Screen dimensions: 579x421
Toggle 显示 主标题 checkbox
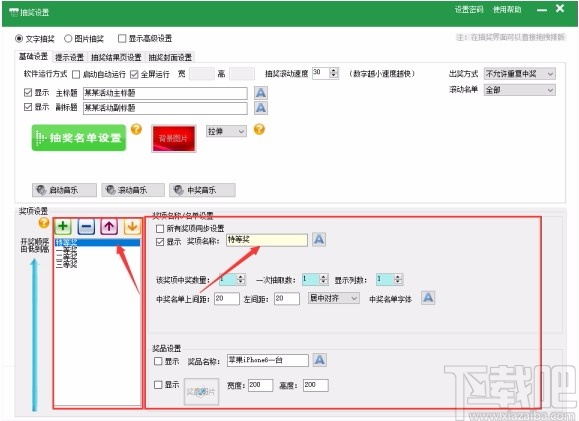[x=28, y=92]
